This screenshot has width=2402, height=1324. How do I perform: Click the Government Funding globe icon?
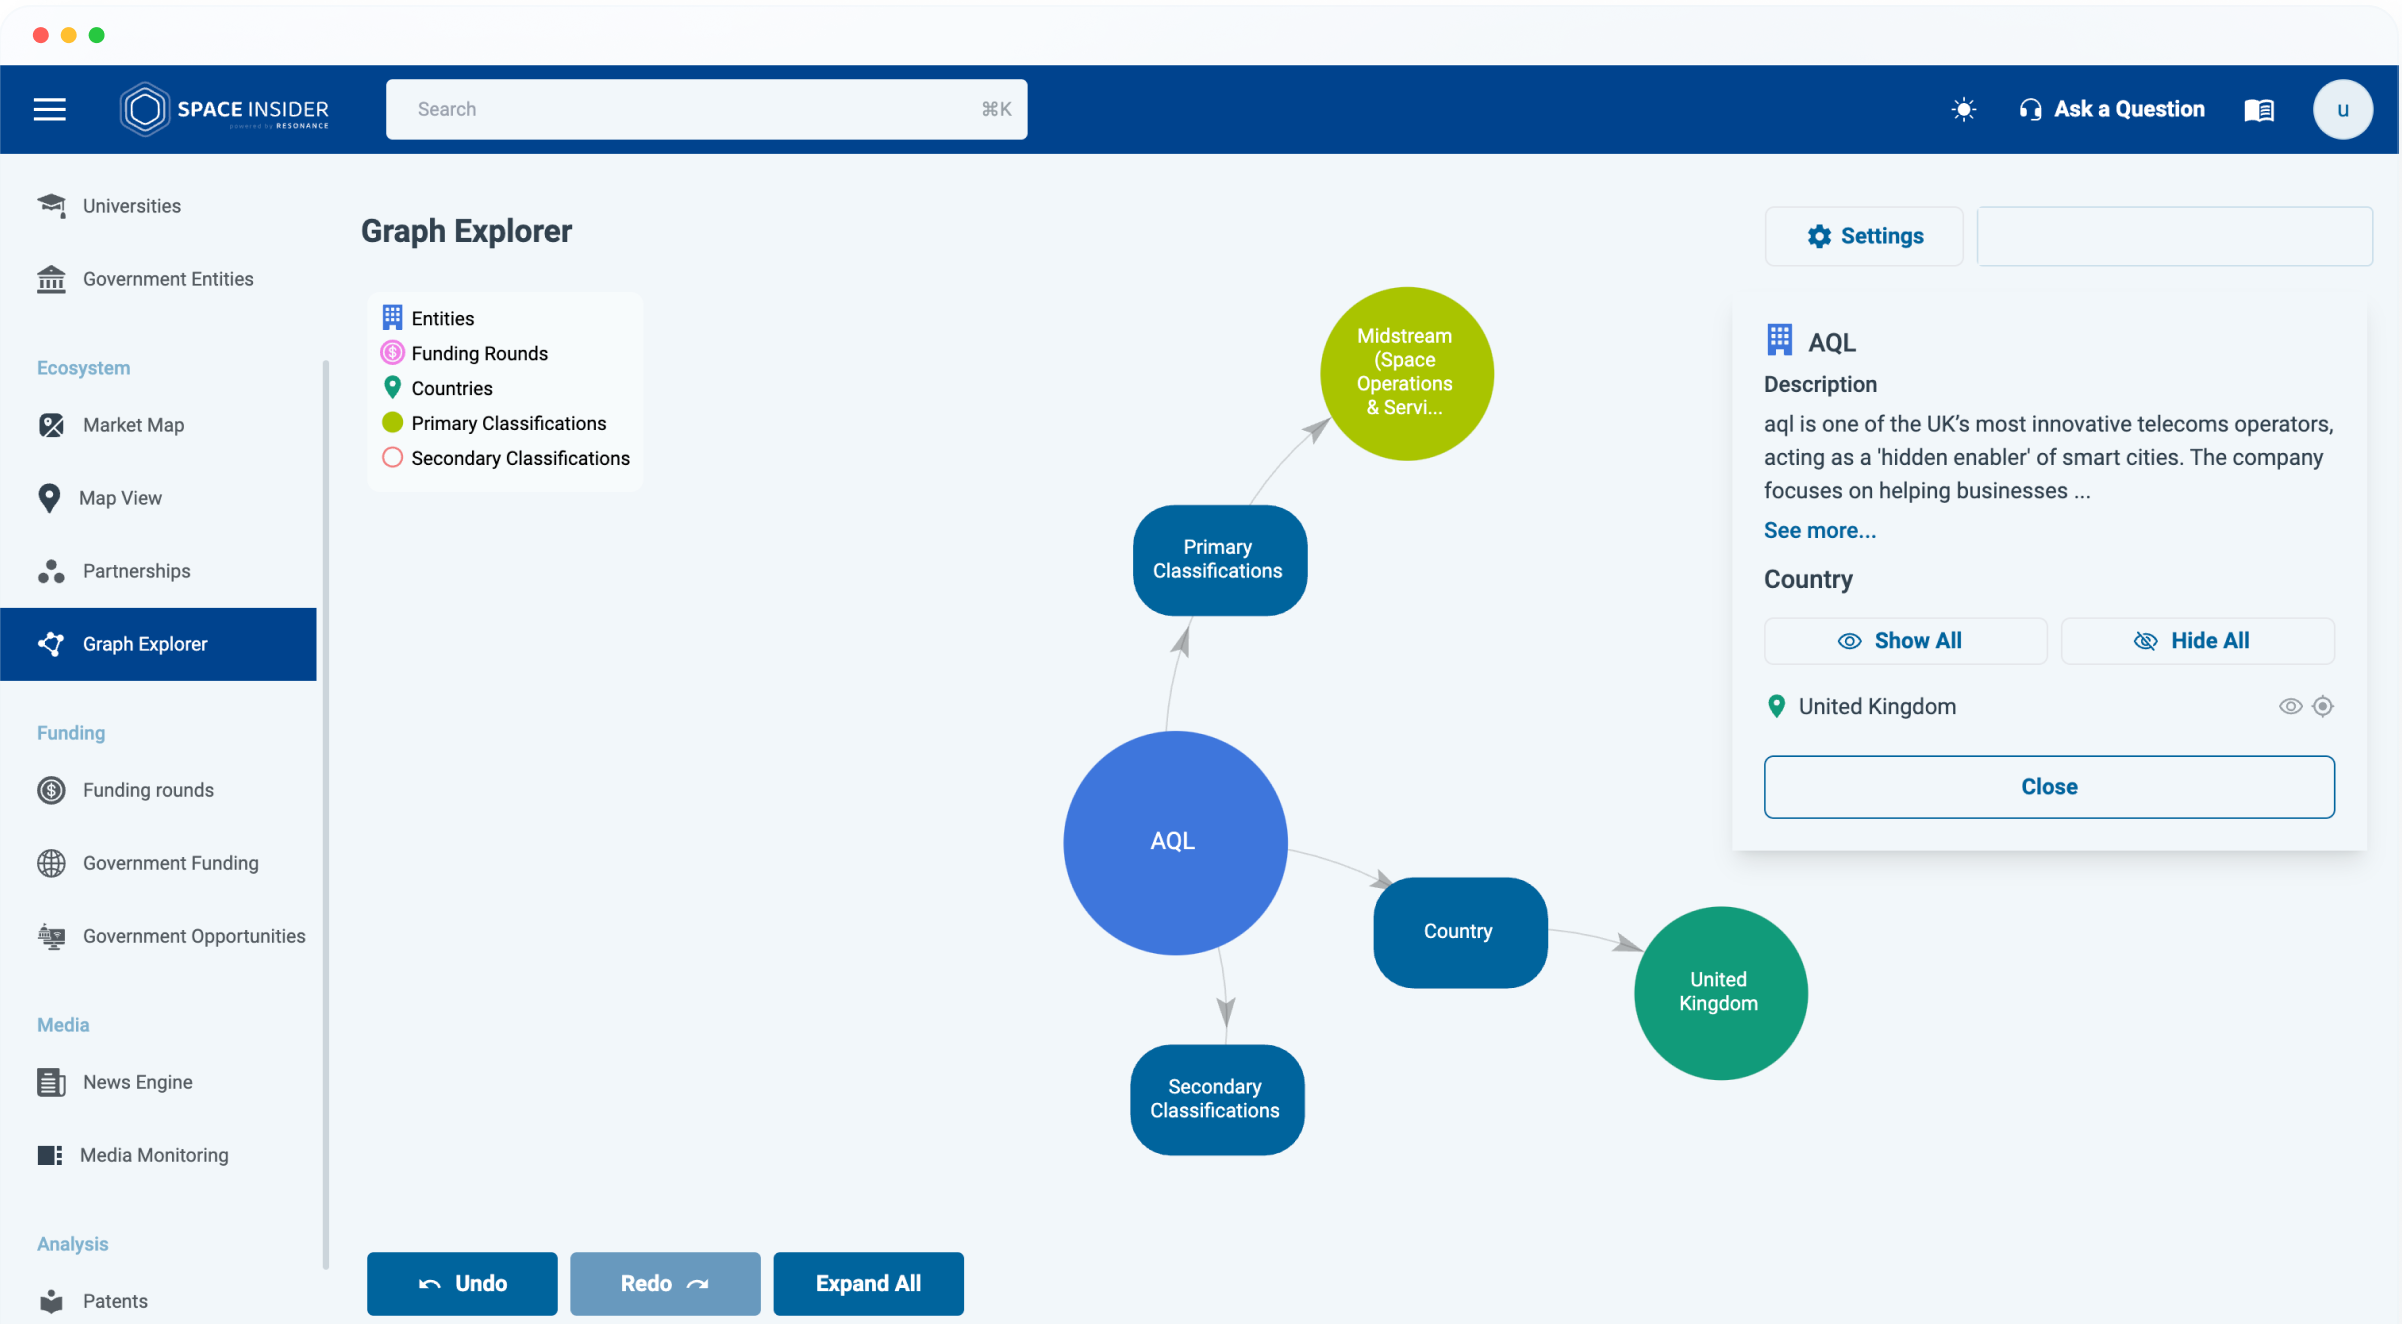(51, 863)
